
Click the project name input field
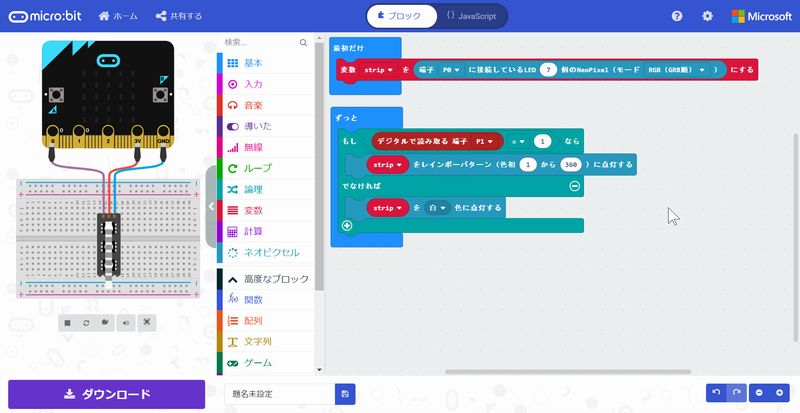[280, 394]
